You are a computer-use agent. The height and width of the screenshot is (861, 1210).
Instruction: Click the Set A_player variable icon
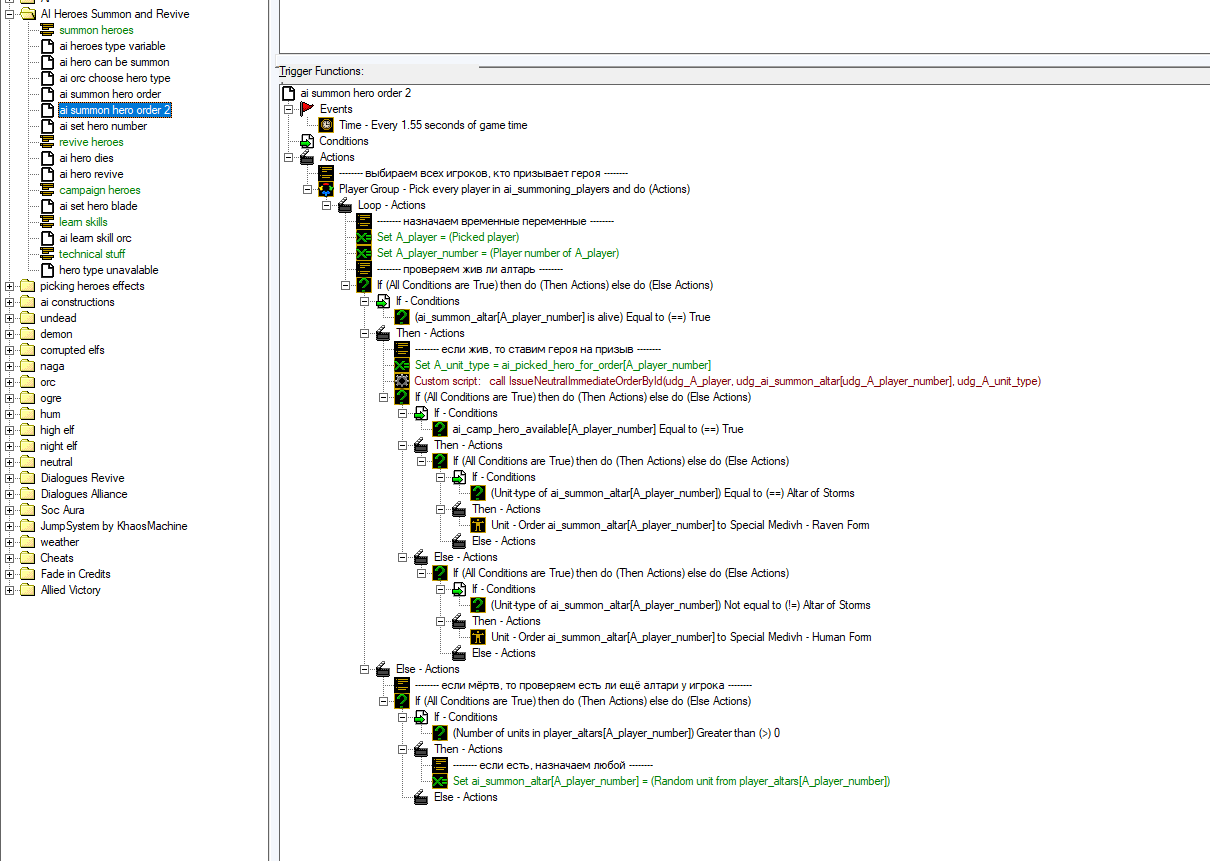[364, 237]
